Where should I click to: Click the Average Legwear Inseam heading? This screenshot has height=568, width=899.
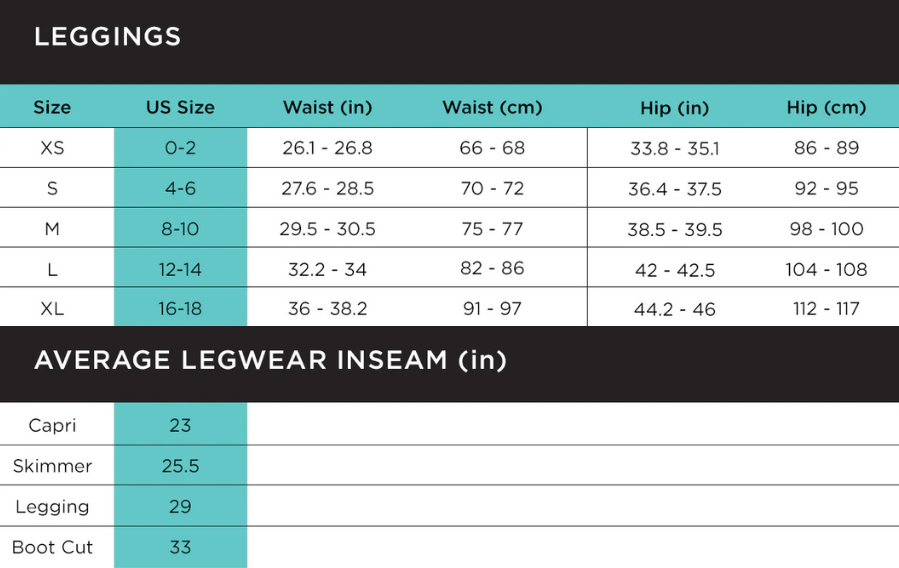tap(270, 360)
